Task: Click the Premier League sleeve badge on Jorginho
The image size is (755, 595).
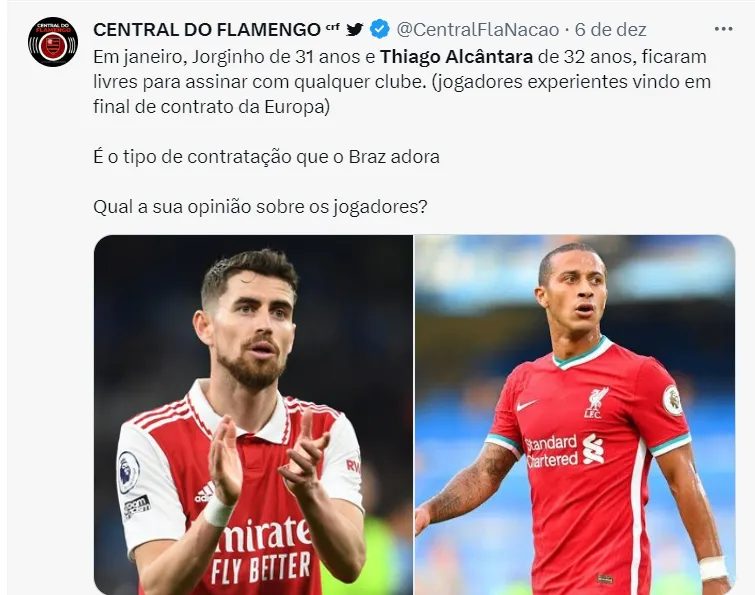Action: (129, 472)
